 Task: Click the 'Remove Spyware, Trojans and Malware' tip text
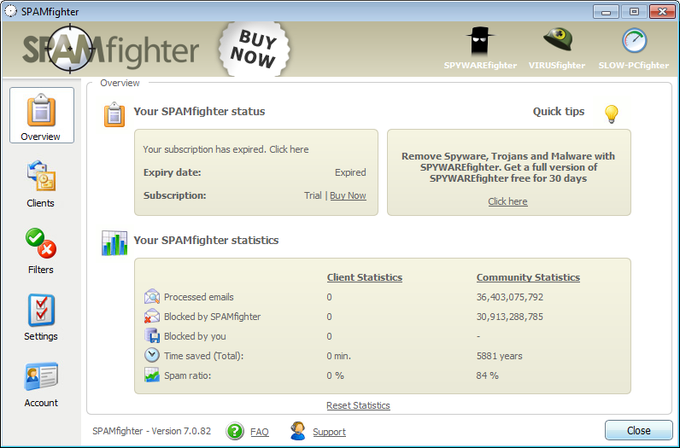[508, 167]
